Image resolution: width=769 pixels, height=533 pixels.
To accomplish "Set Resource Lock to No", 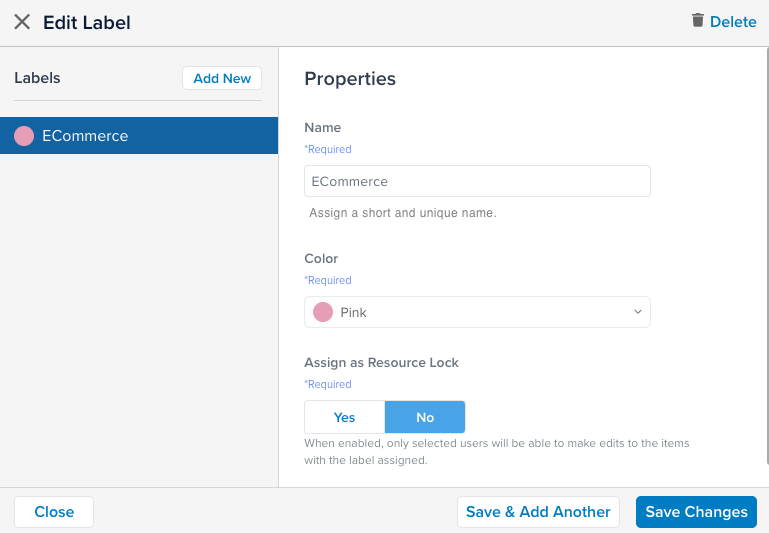I will tap(425, 417).
